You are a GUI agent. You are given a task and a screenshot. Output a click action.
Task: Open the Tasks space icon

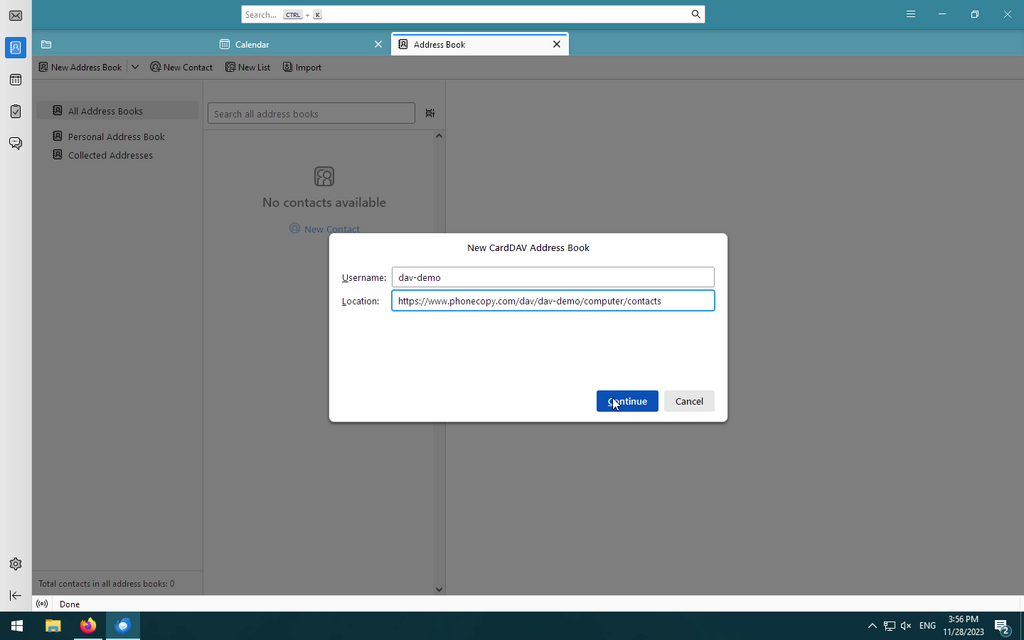[15, 111]
